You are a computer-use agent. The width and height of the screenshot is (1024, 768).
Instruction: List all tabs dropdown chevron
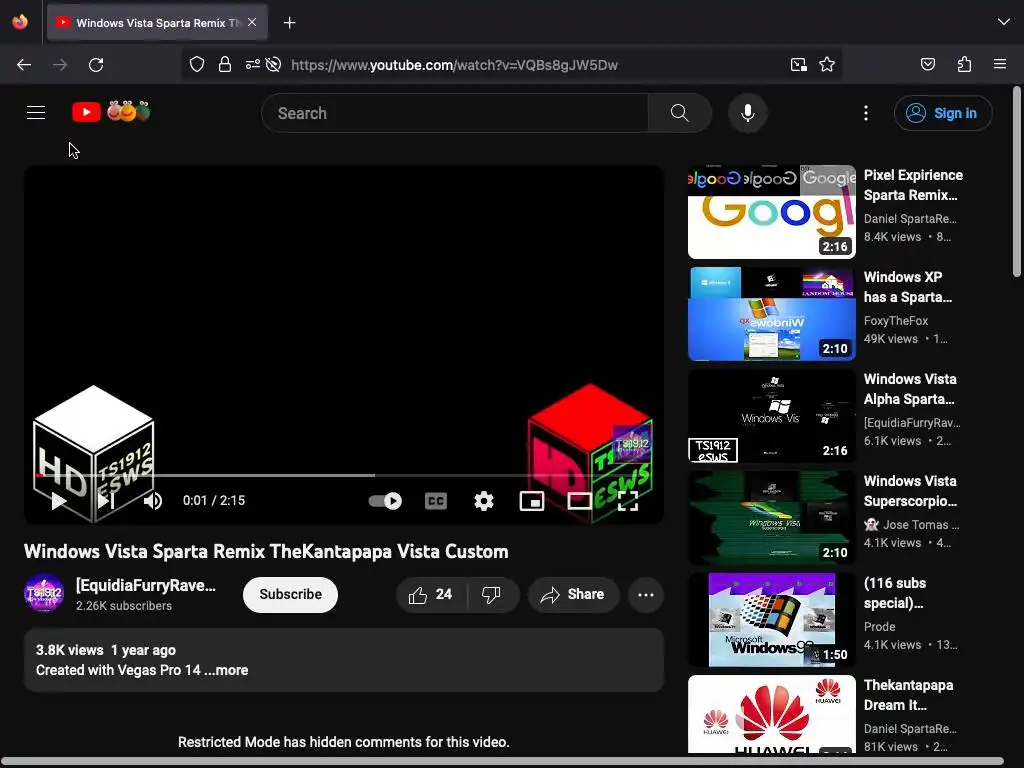[x=1004, y=22]
